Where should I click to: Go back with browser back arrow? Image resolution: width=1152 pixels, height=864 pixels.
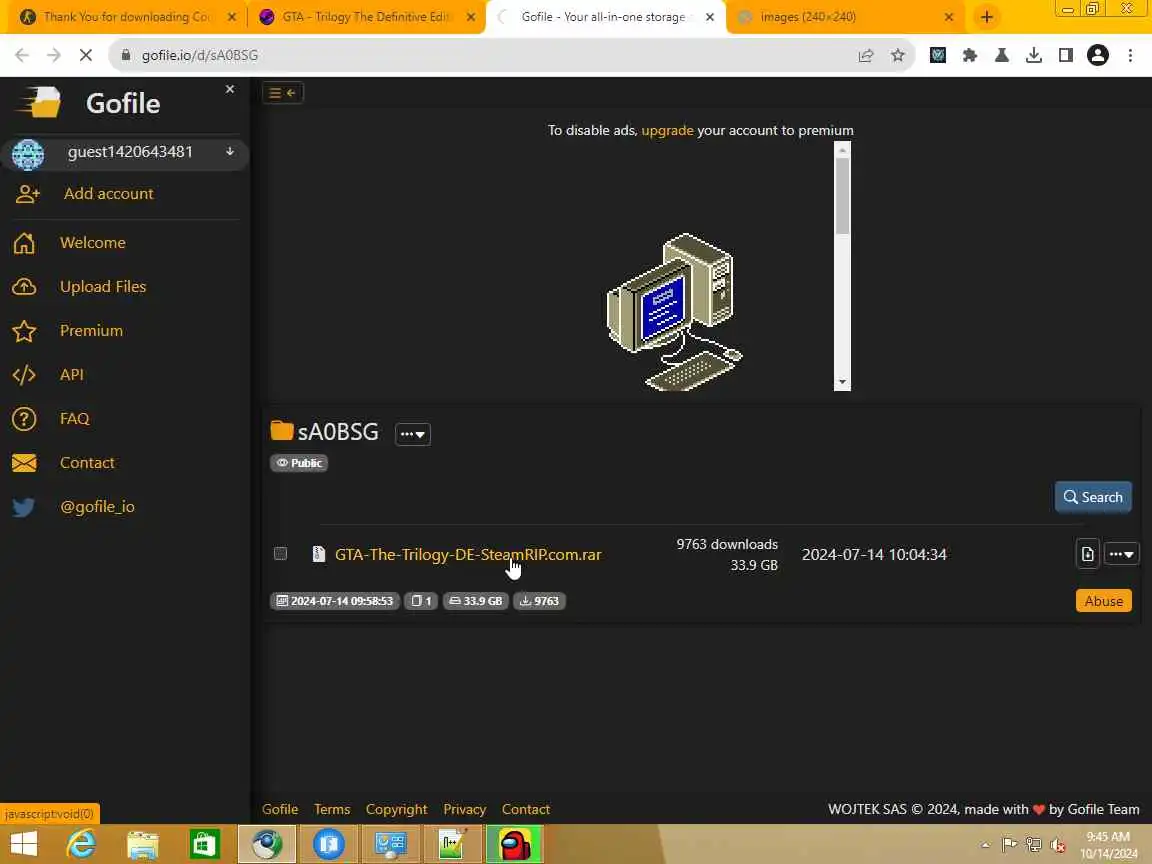click(x=21, y=55)
